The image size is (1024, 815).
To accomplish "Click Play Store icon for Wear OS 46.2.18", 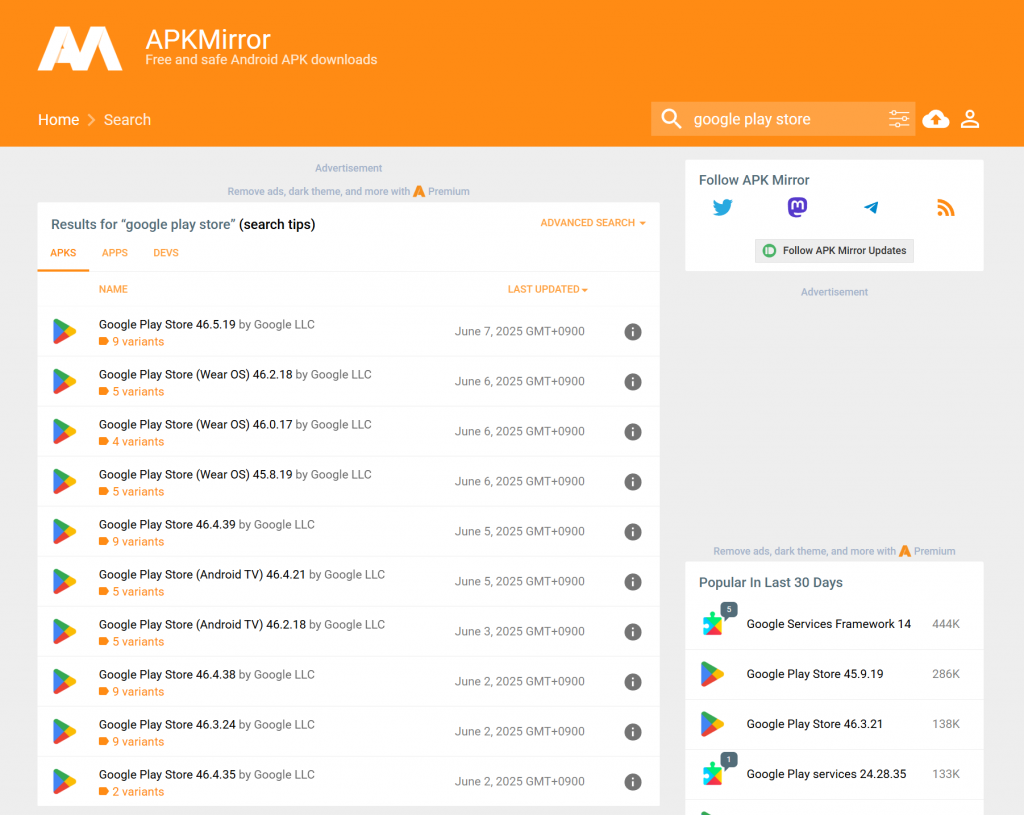I will (64, 381).
